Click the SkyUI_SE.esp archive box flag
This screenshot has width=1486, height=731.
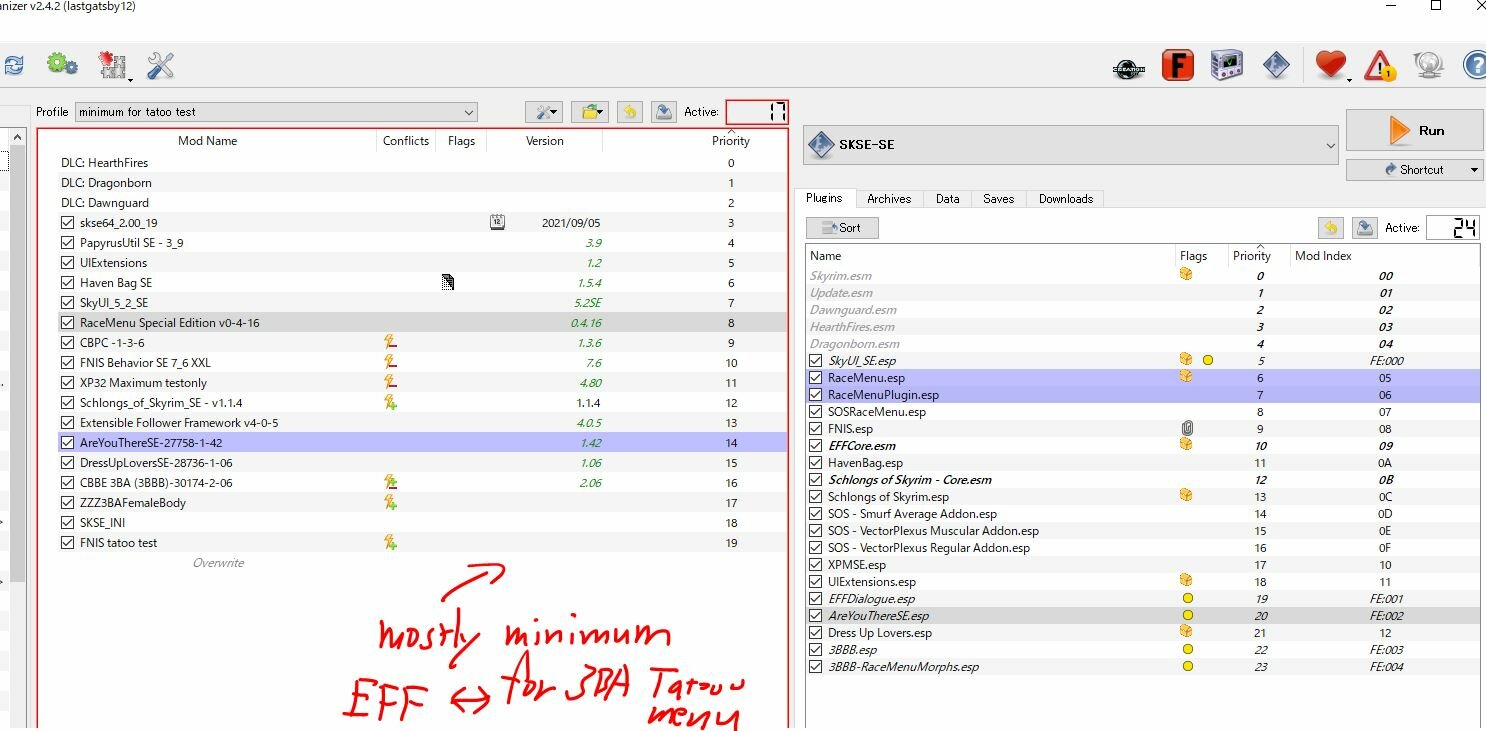click(1186, 360)
